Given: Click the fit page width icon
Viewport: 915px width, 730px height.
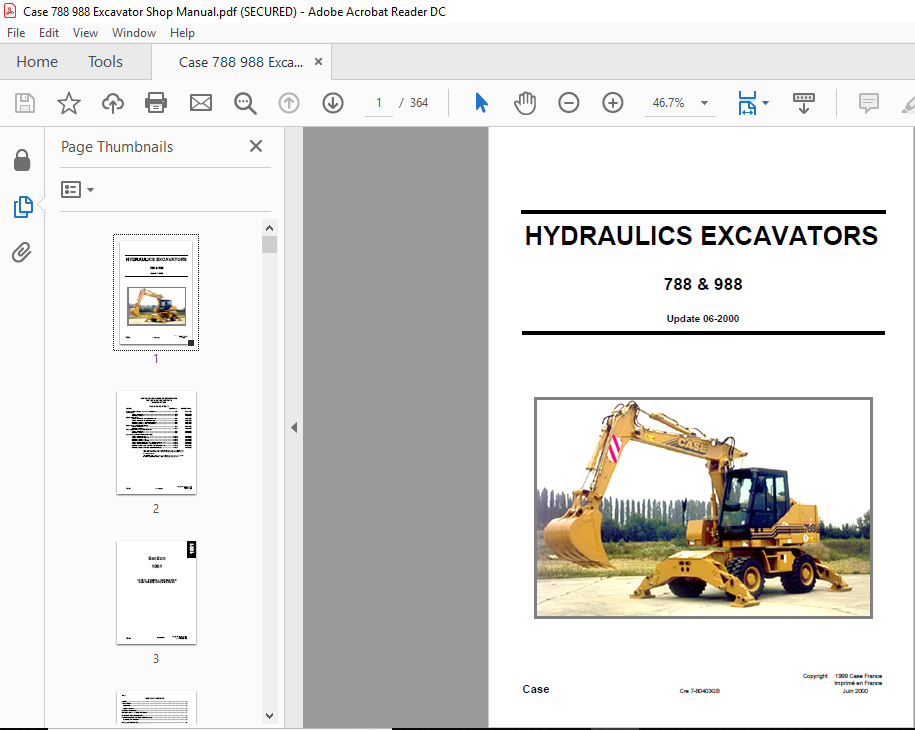Looking at the screenshot, I should coord(748,103).
